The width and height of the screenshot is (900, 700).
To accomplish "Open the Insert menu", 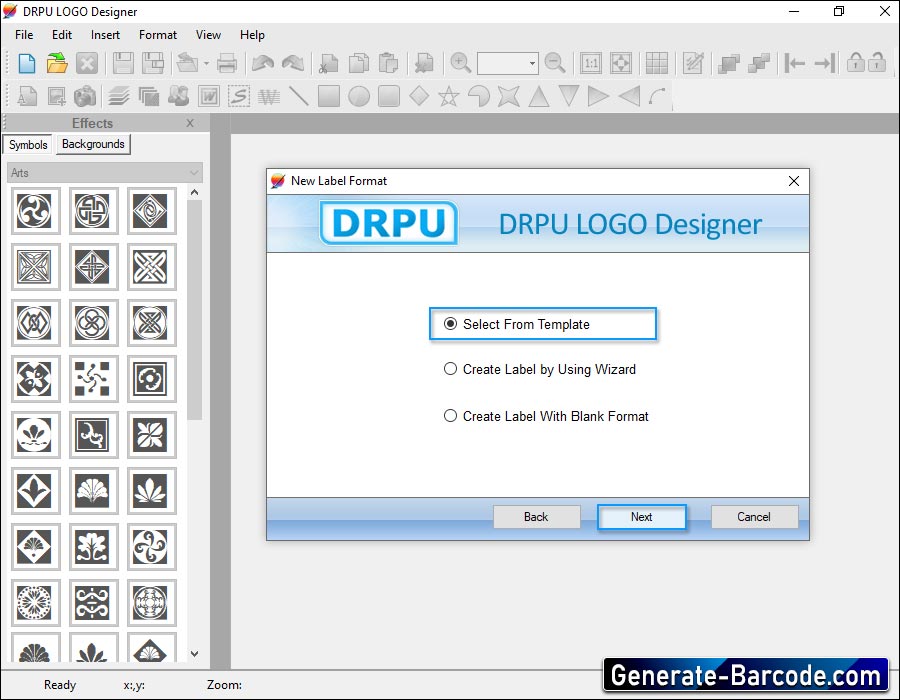I will tap(105, 35).
